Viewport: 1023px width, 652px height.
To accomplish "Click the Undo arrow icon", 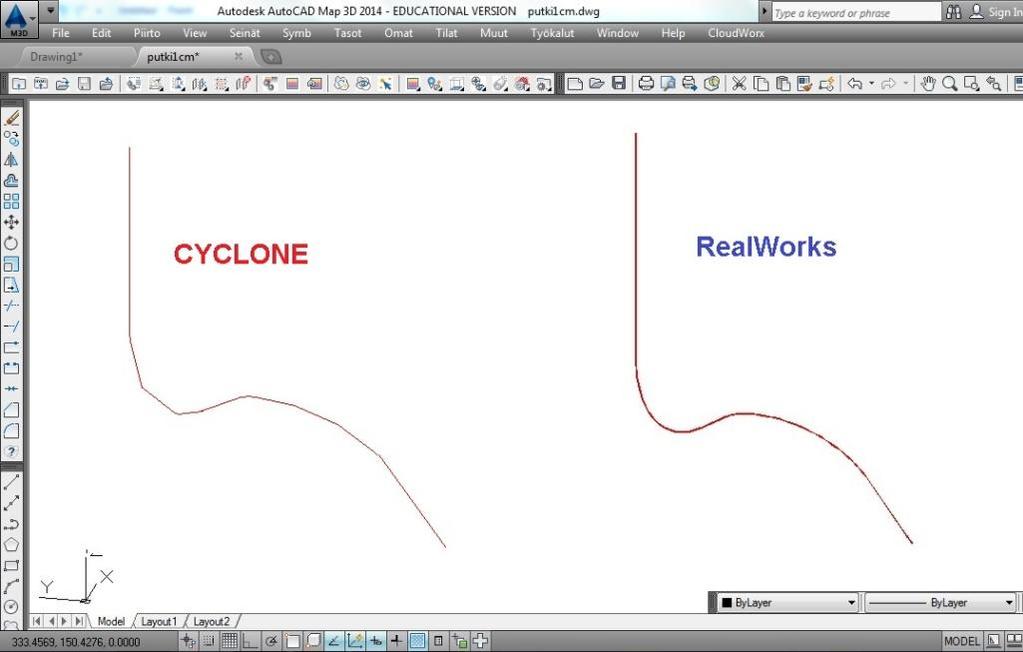I will tap(855, 84).
